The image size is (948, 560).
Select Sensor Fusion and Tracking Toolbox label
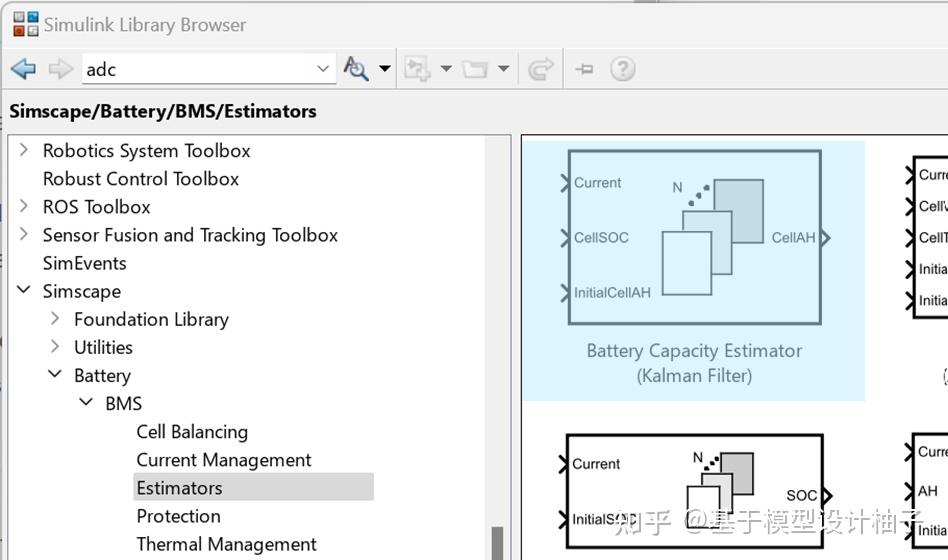tap(190, 235)
